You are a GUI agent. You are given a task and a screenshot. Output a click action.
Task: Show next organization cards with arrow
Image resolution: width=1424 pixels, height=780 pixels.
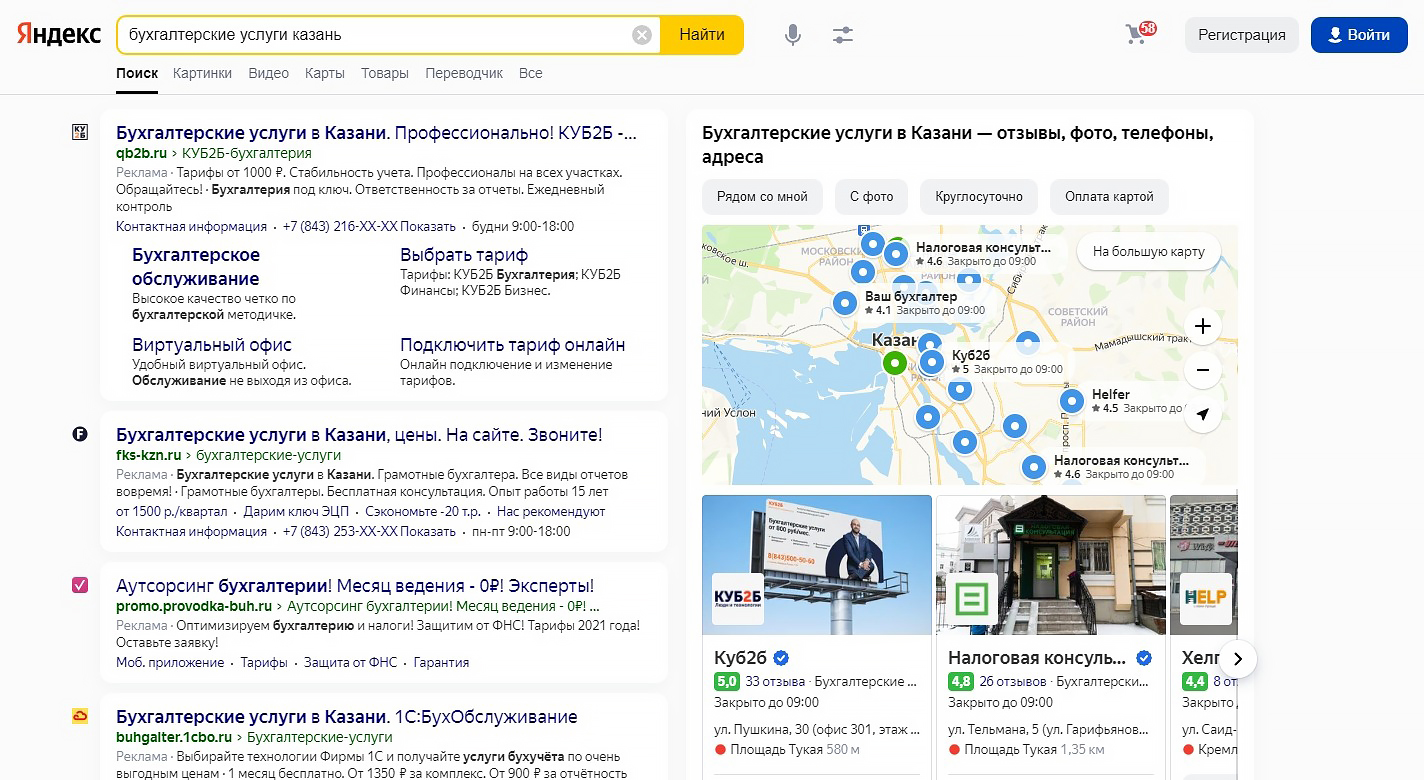click(1238, 659)
